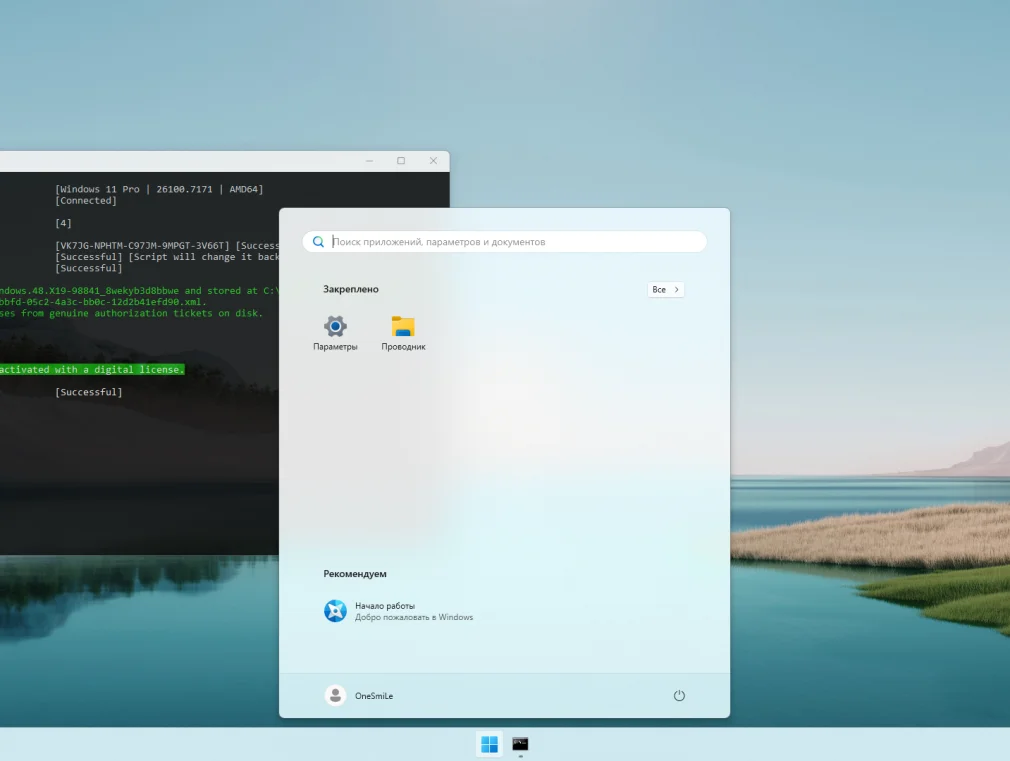
Task: Open the Начало работы recommended entry title
Action: click(385, 606)
